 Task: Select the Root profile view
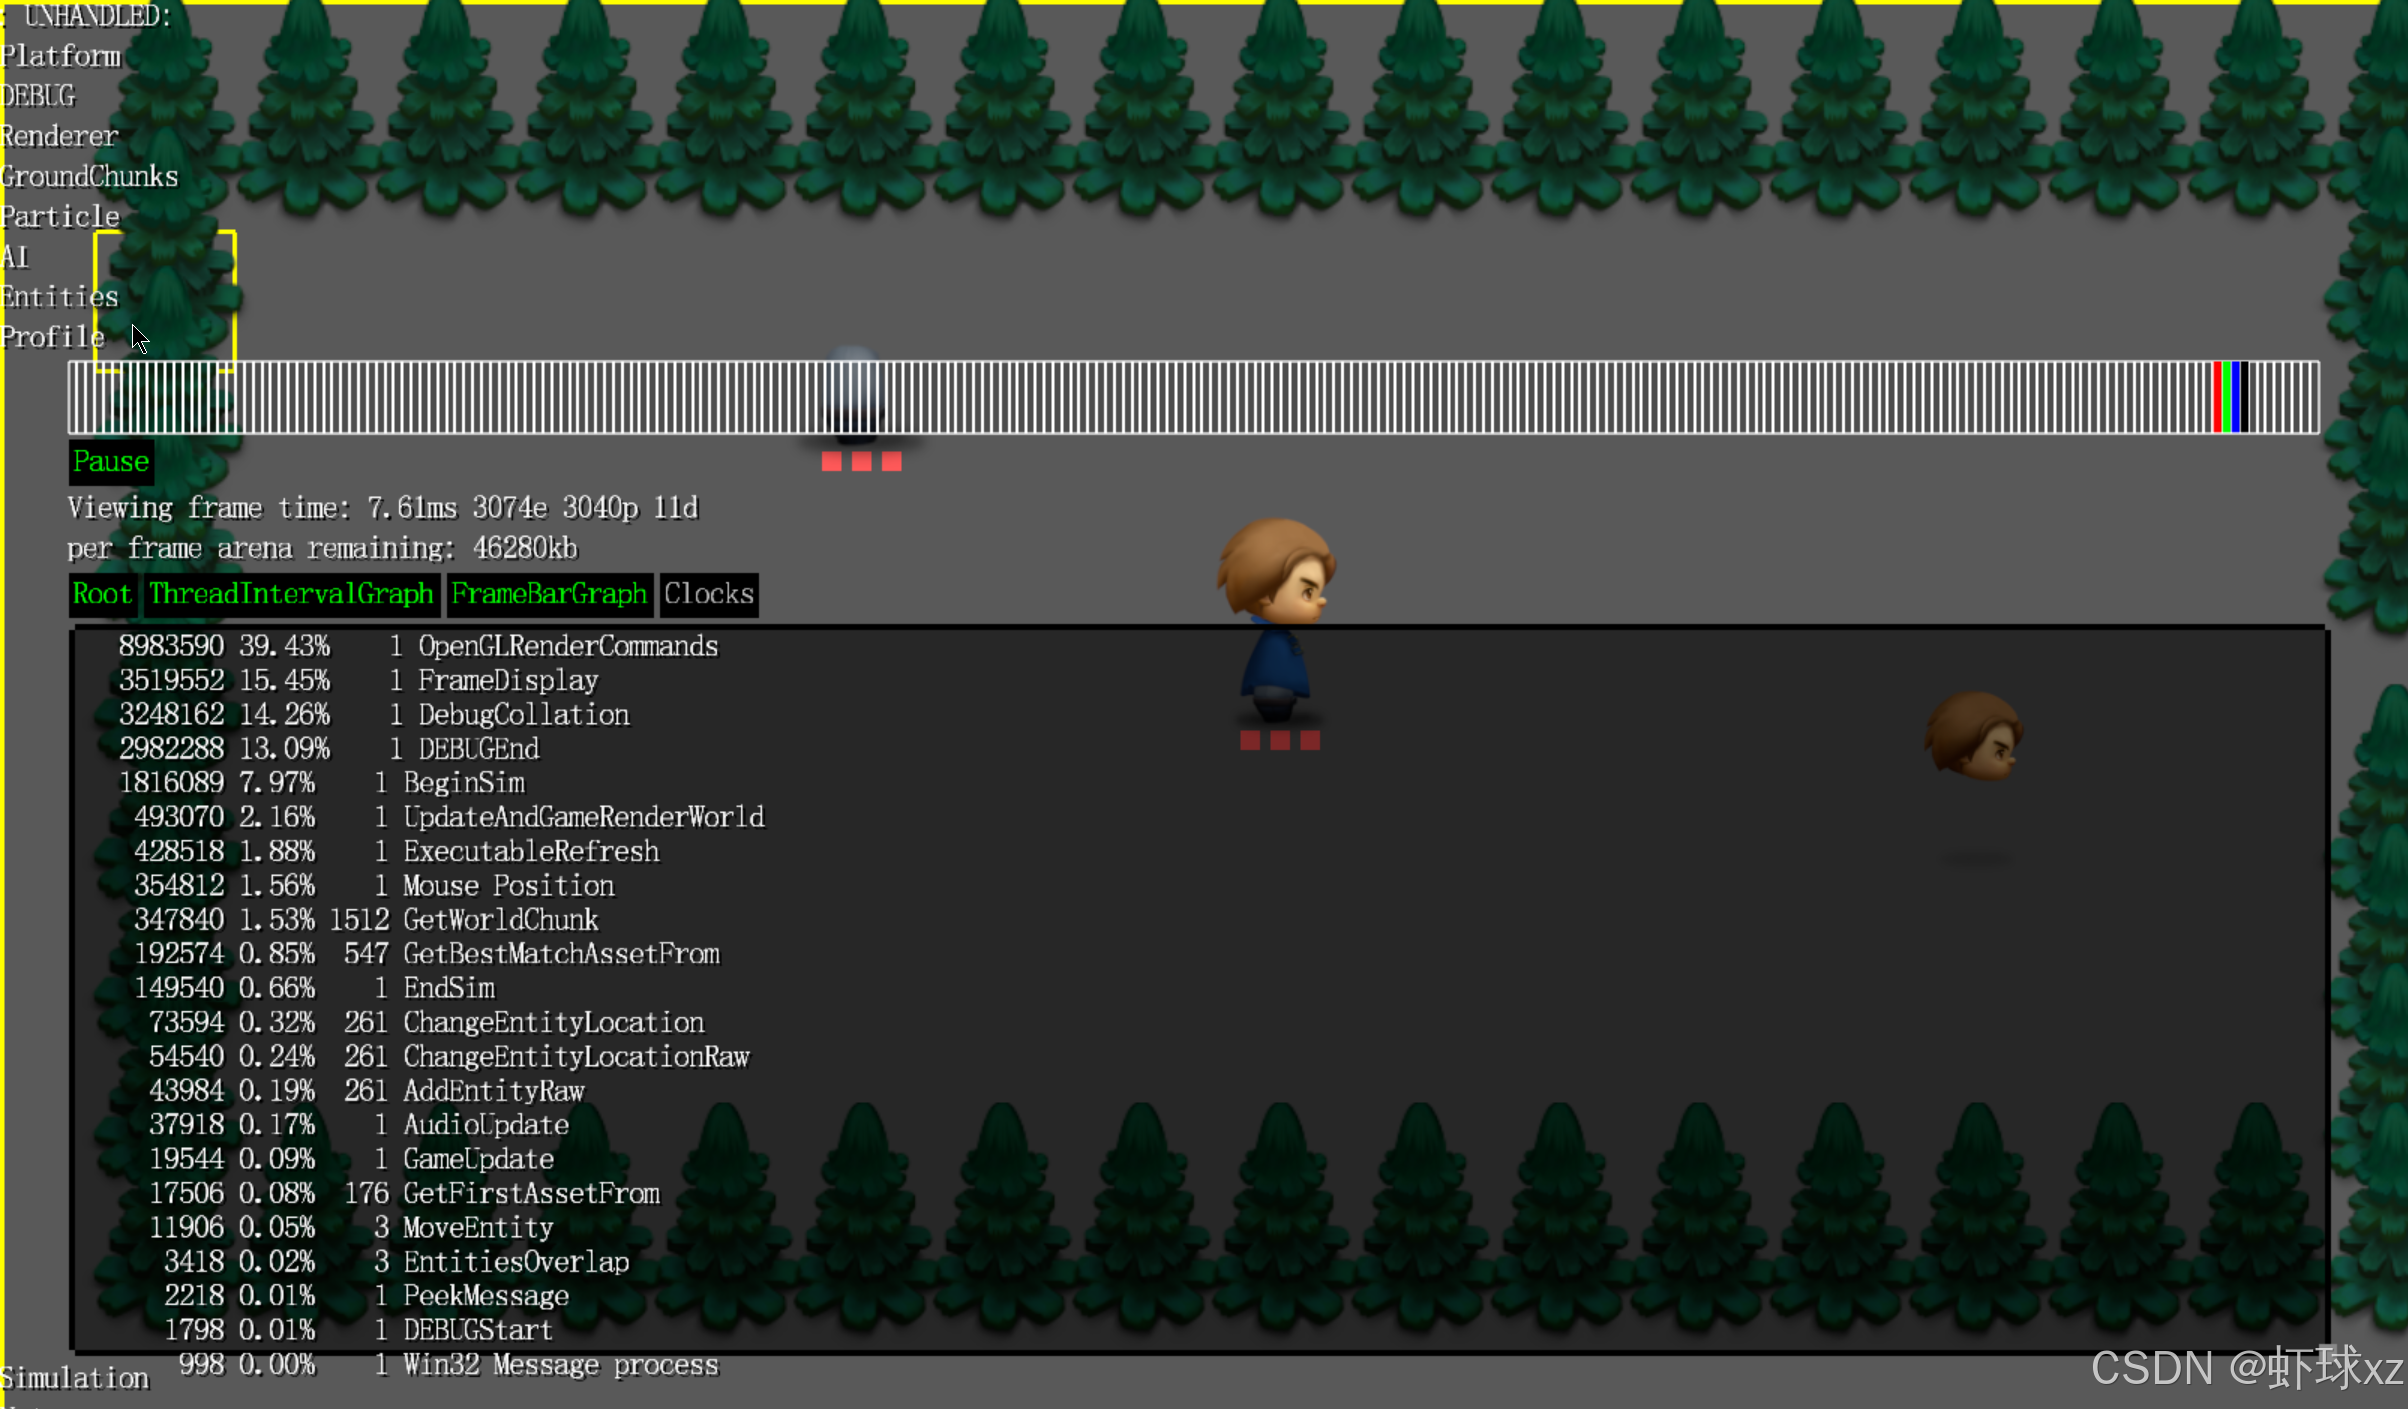coord(102,594)
